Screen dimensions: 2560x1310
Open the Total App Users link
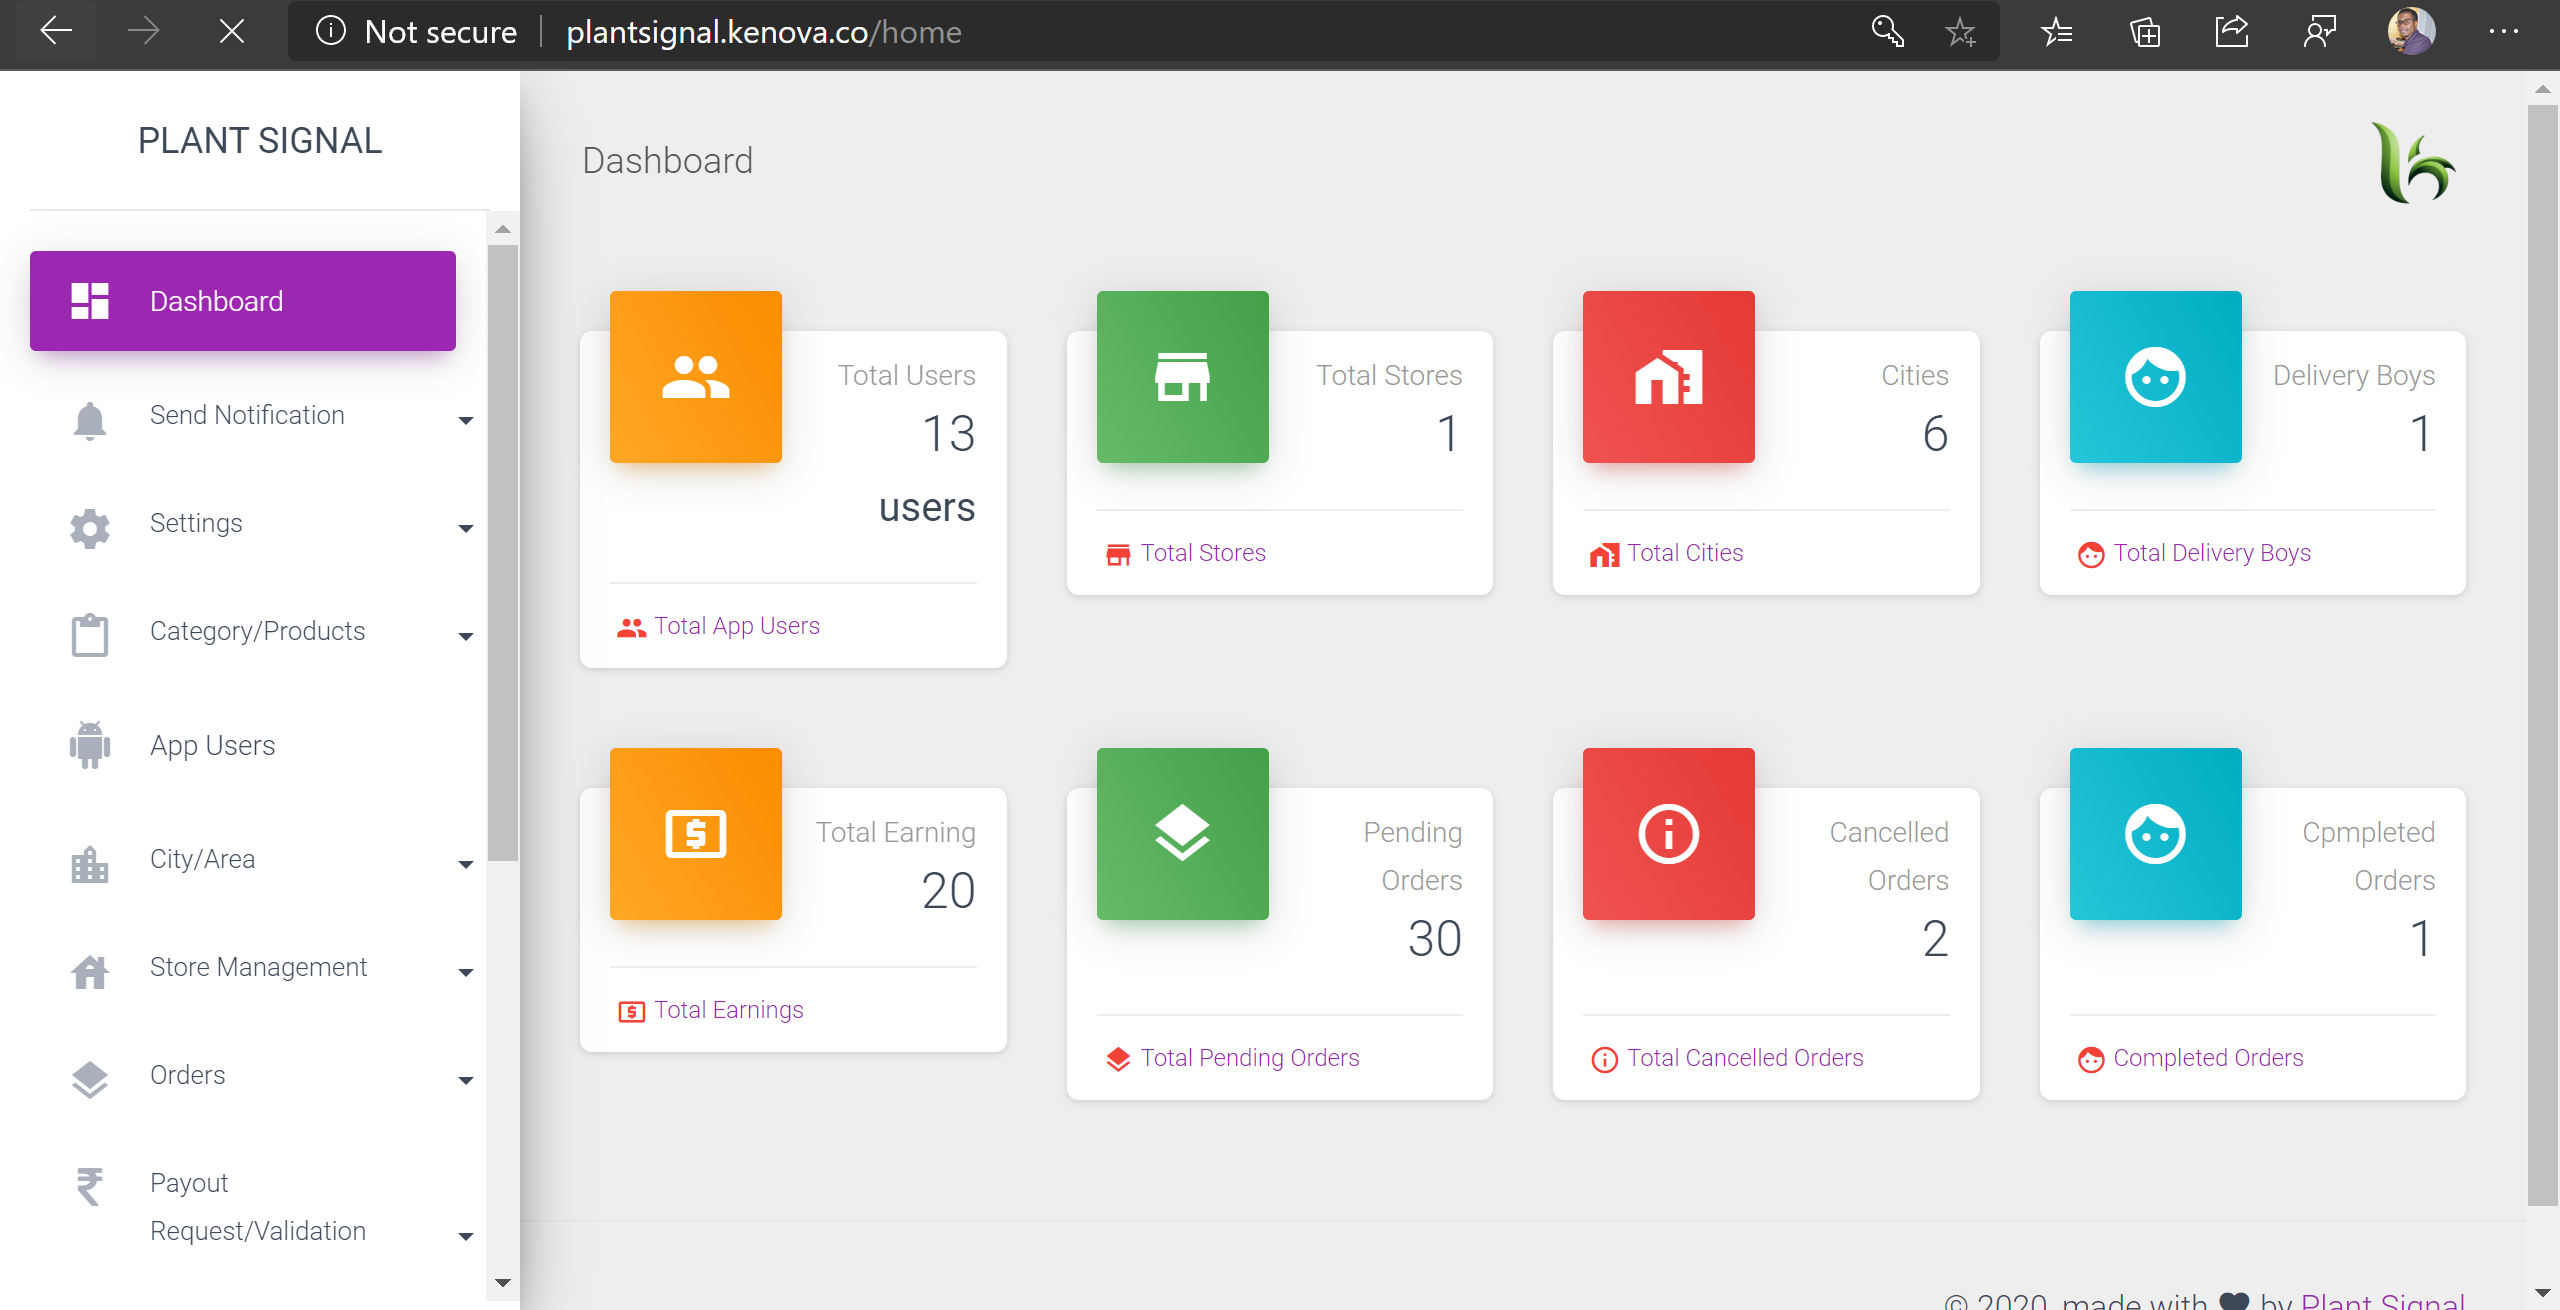(x=736, y=626)
